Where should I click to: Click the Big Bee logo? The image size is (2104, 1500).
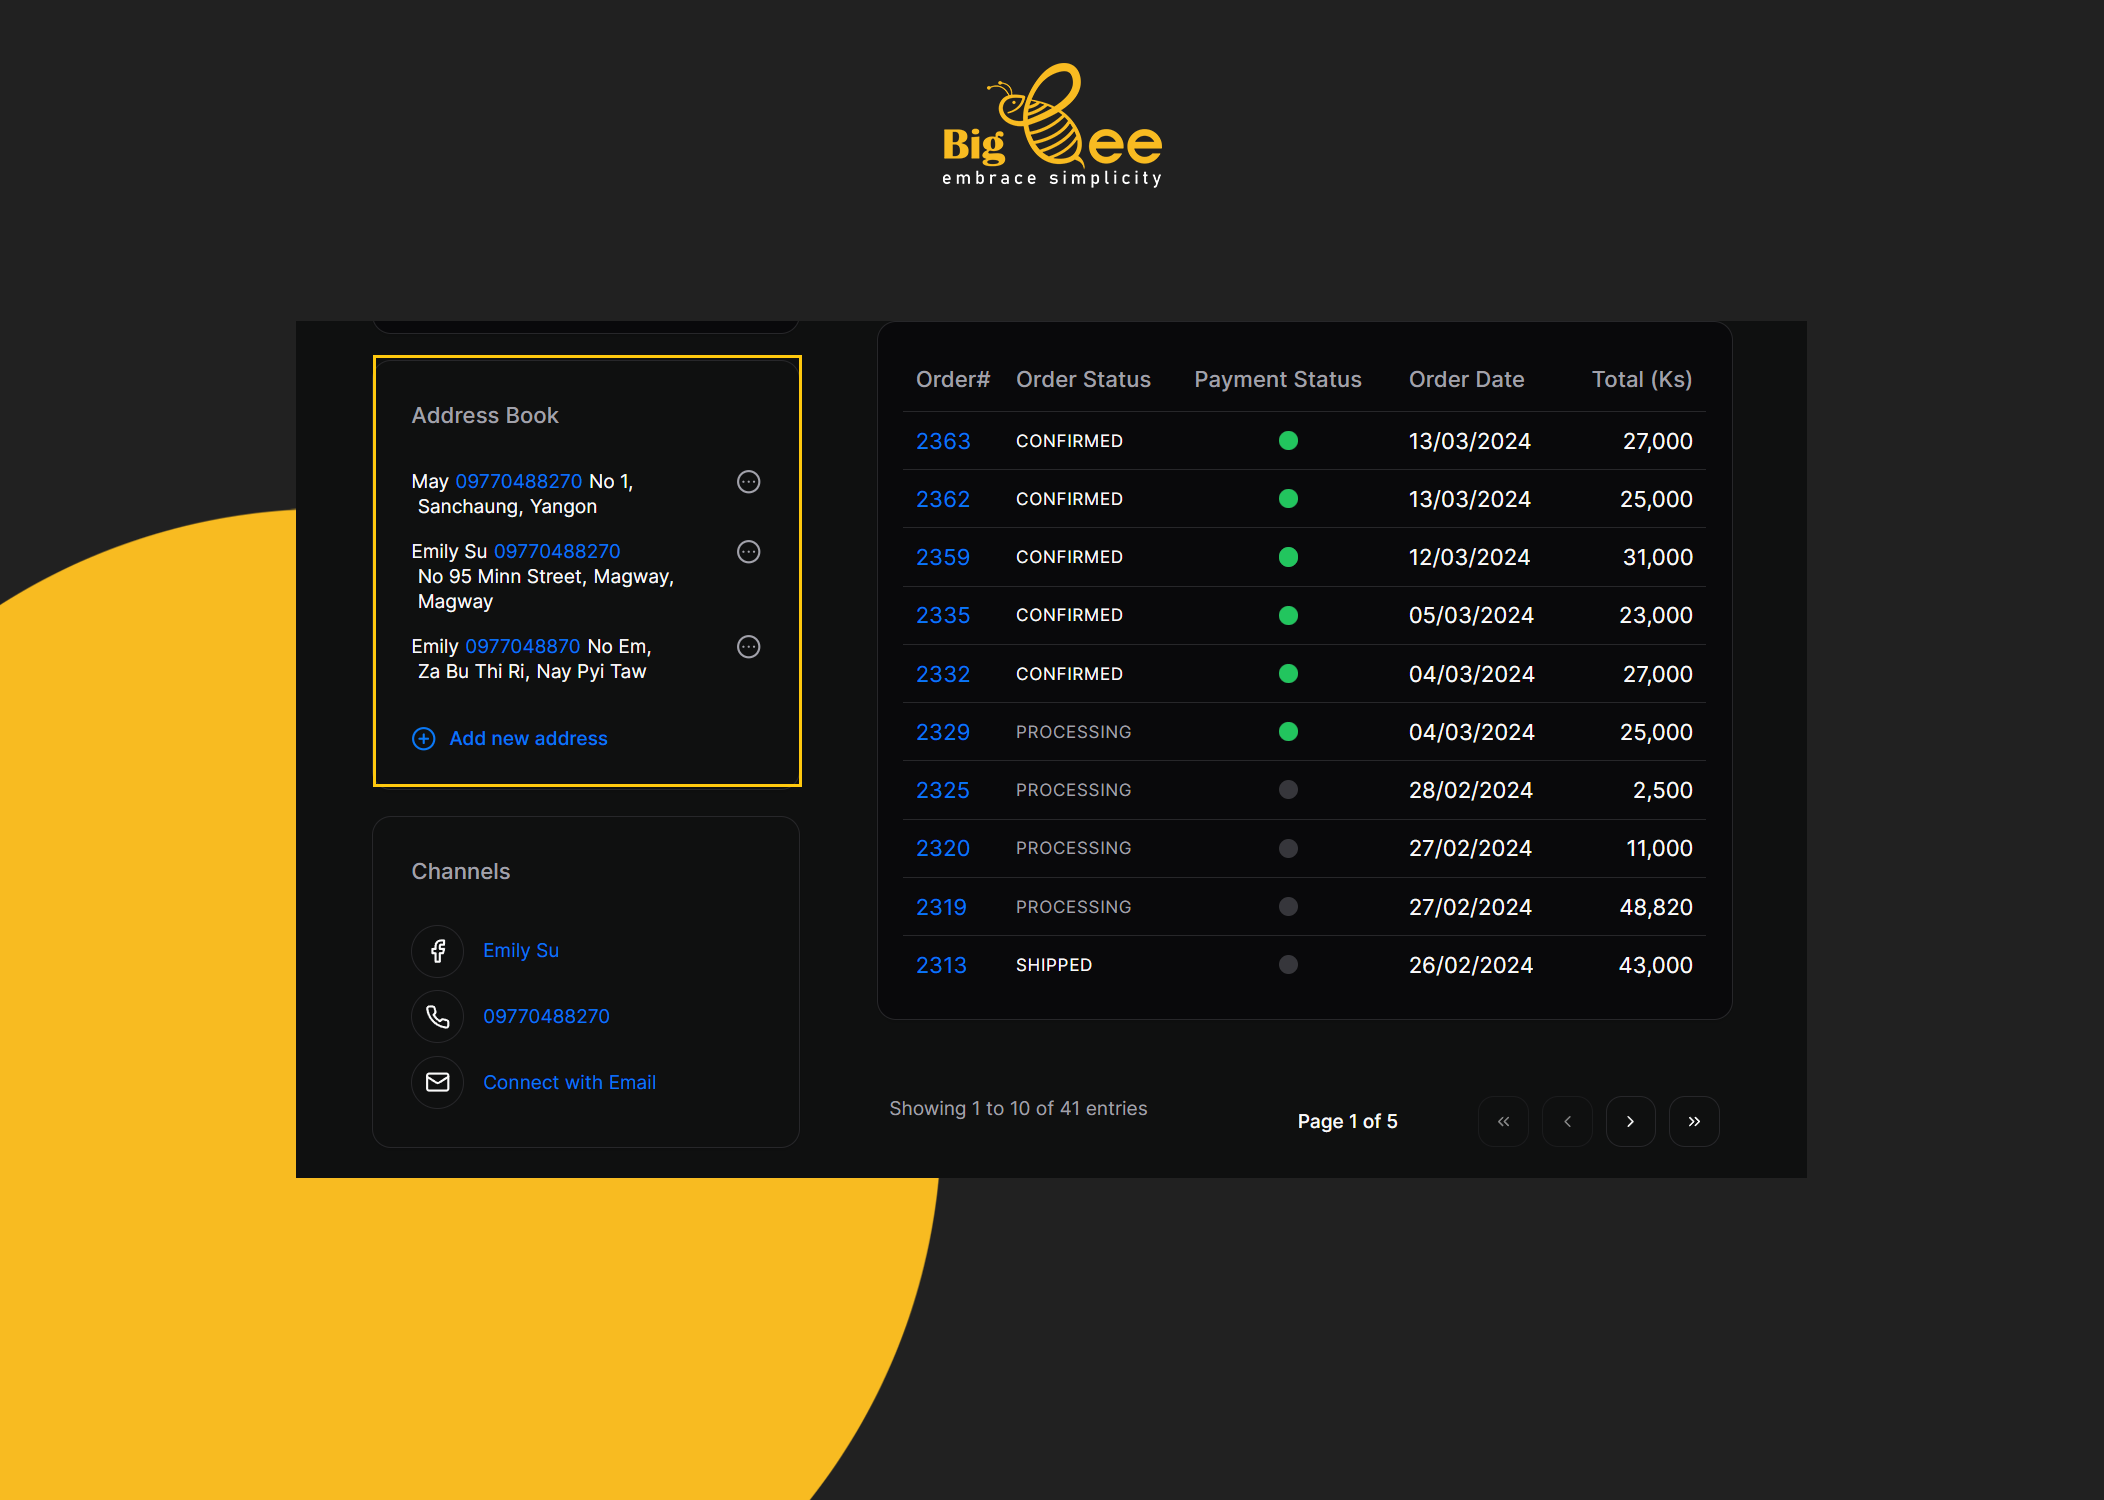(1052, 127)
